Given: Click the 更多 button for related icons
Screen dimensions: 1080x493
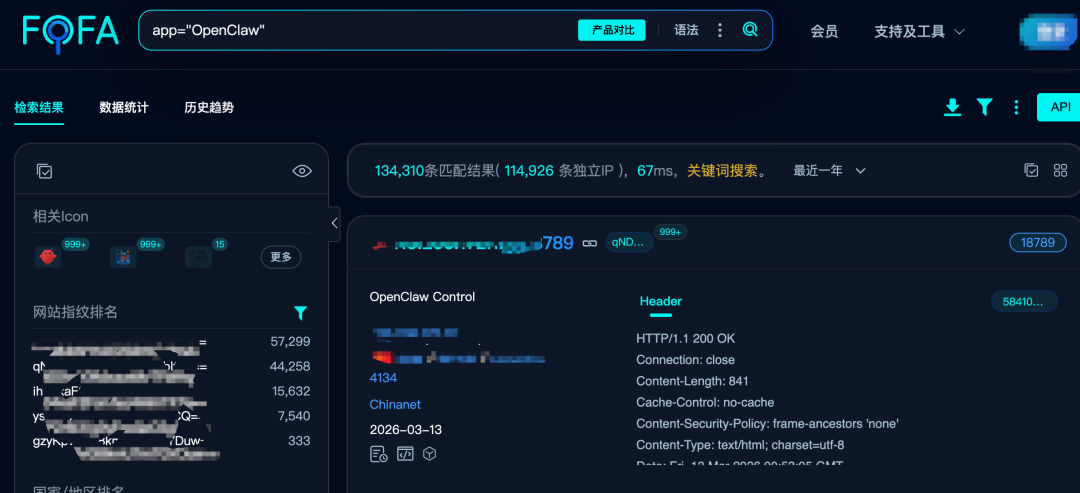Looking at the screenshot, I should point(281,257).
